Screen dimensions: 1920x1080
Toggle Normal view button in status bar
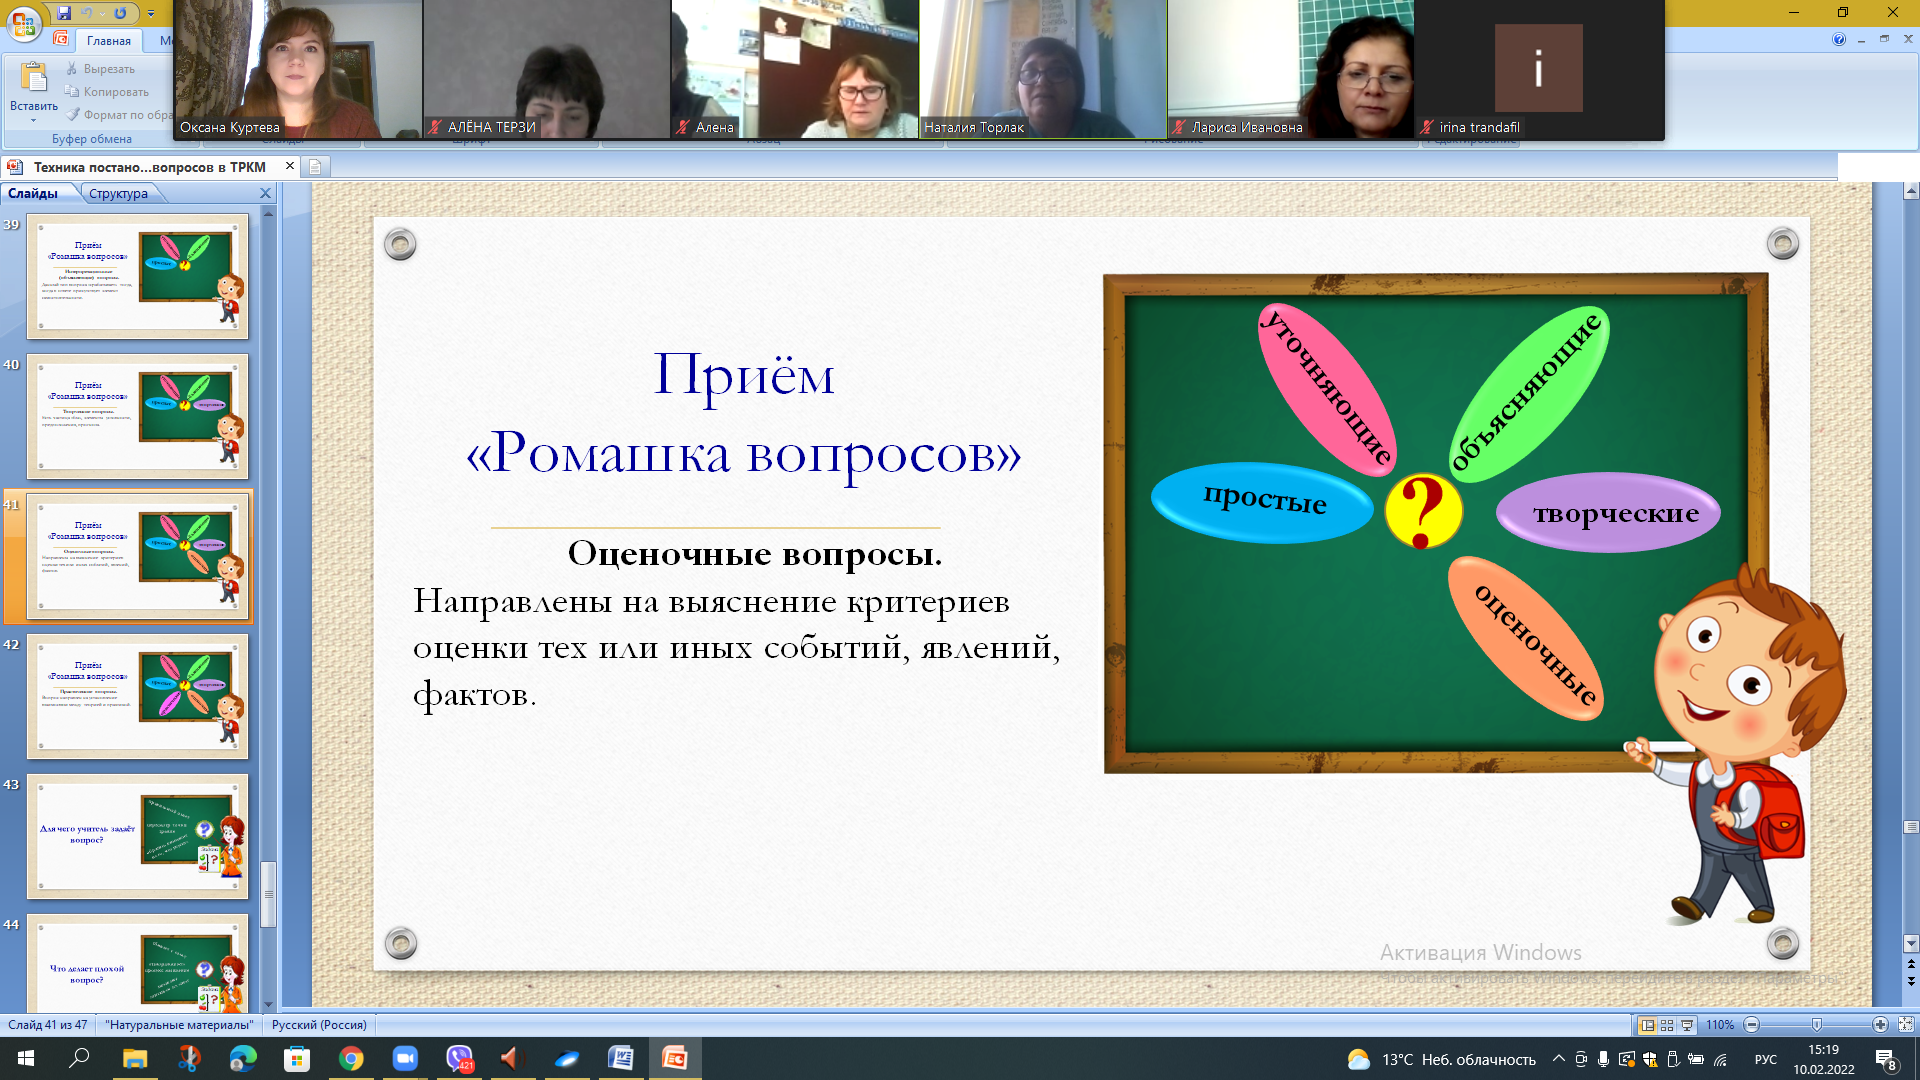(1648, 1025)
